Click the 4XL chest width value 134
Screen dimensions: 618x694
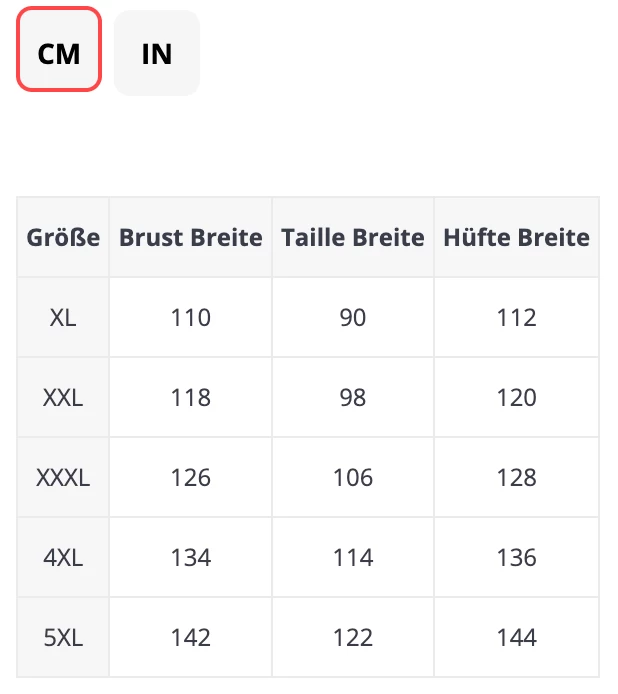[191, 558]
